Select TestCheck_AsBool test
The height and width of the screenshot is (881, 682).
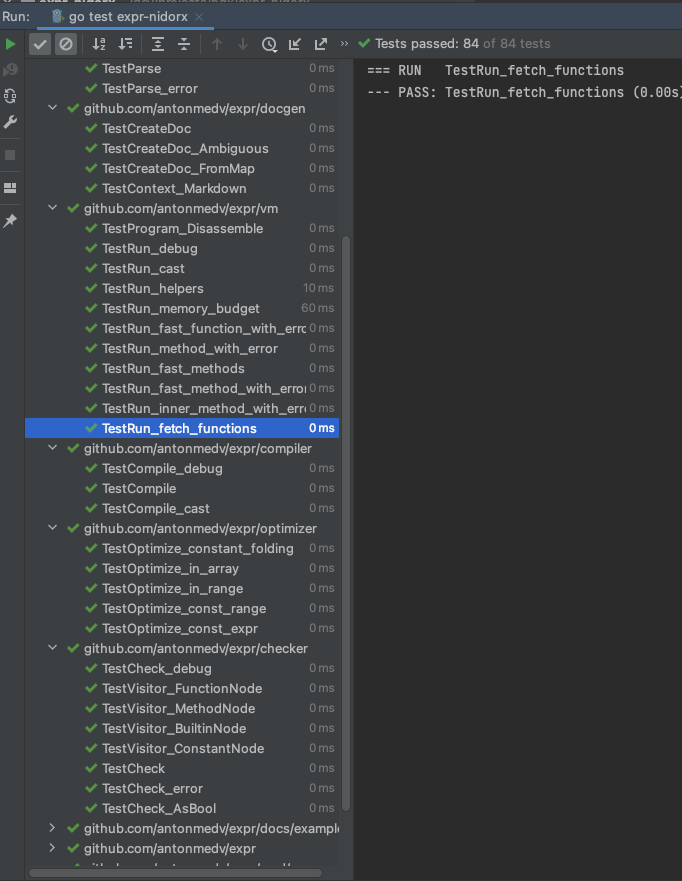tap(182, 809)
